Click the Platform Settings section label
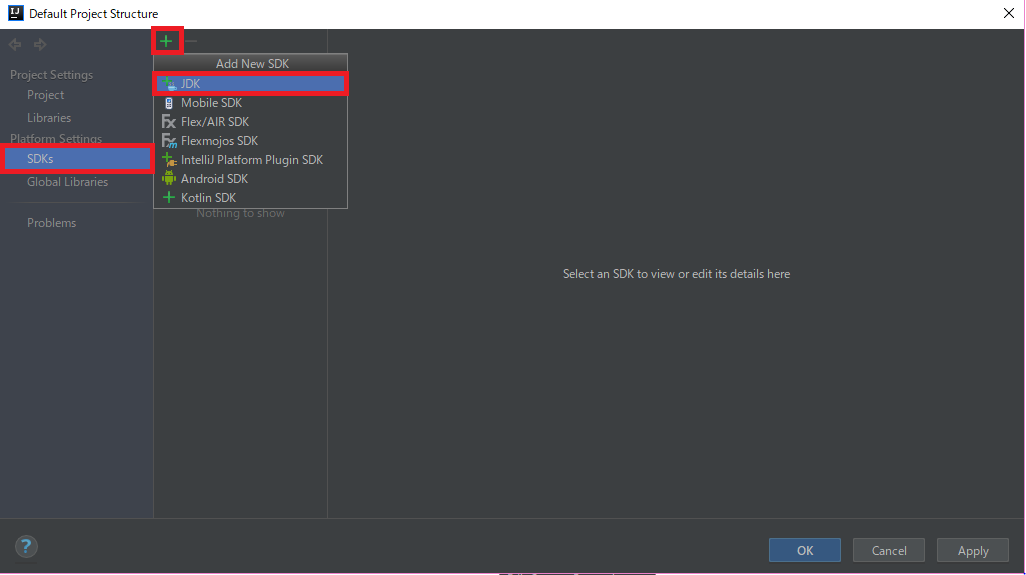1026x575 pixels. [x=56, y=139]
